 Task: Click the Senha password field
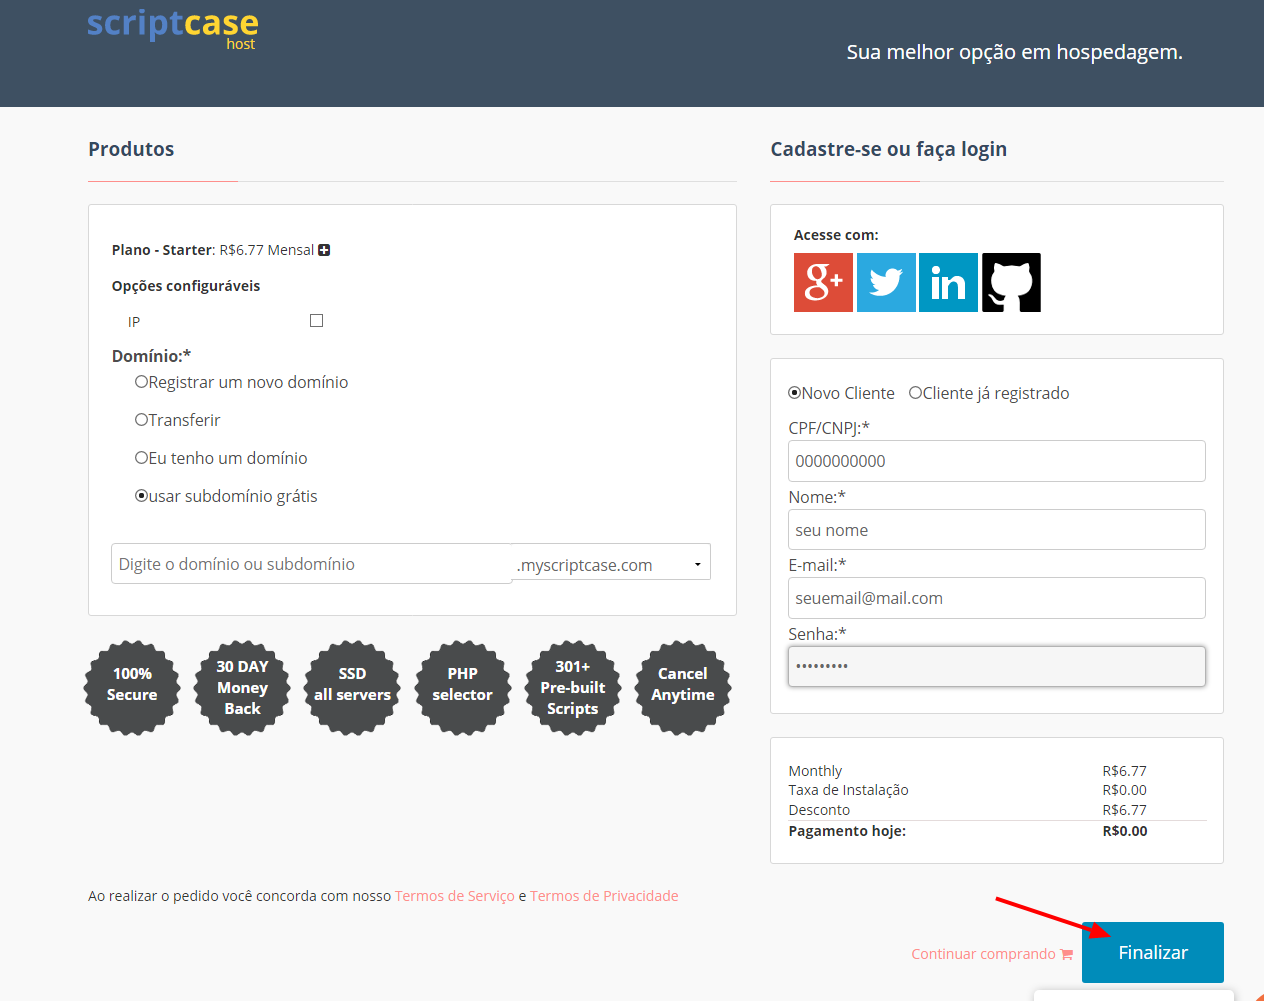click(997, 666)
